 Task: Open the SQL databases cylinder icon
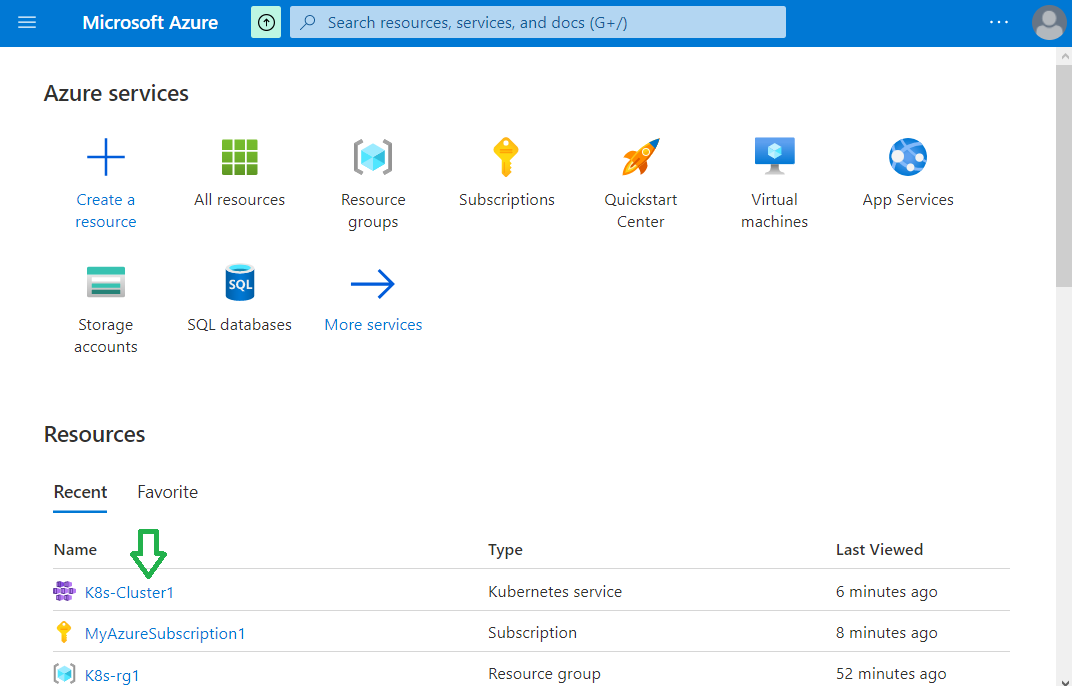pyautogui.click(x=239, y=282)
